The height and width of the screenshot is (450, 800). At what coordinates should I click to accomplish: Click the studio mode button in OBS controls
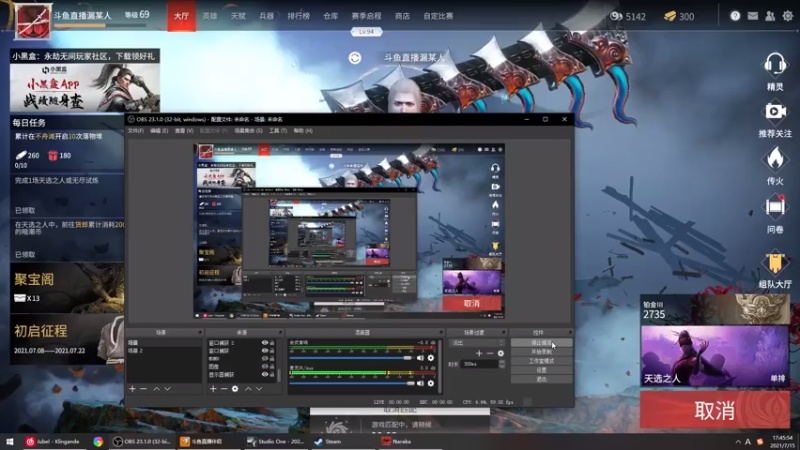click(x=541, y=361)
